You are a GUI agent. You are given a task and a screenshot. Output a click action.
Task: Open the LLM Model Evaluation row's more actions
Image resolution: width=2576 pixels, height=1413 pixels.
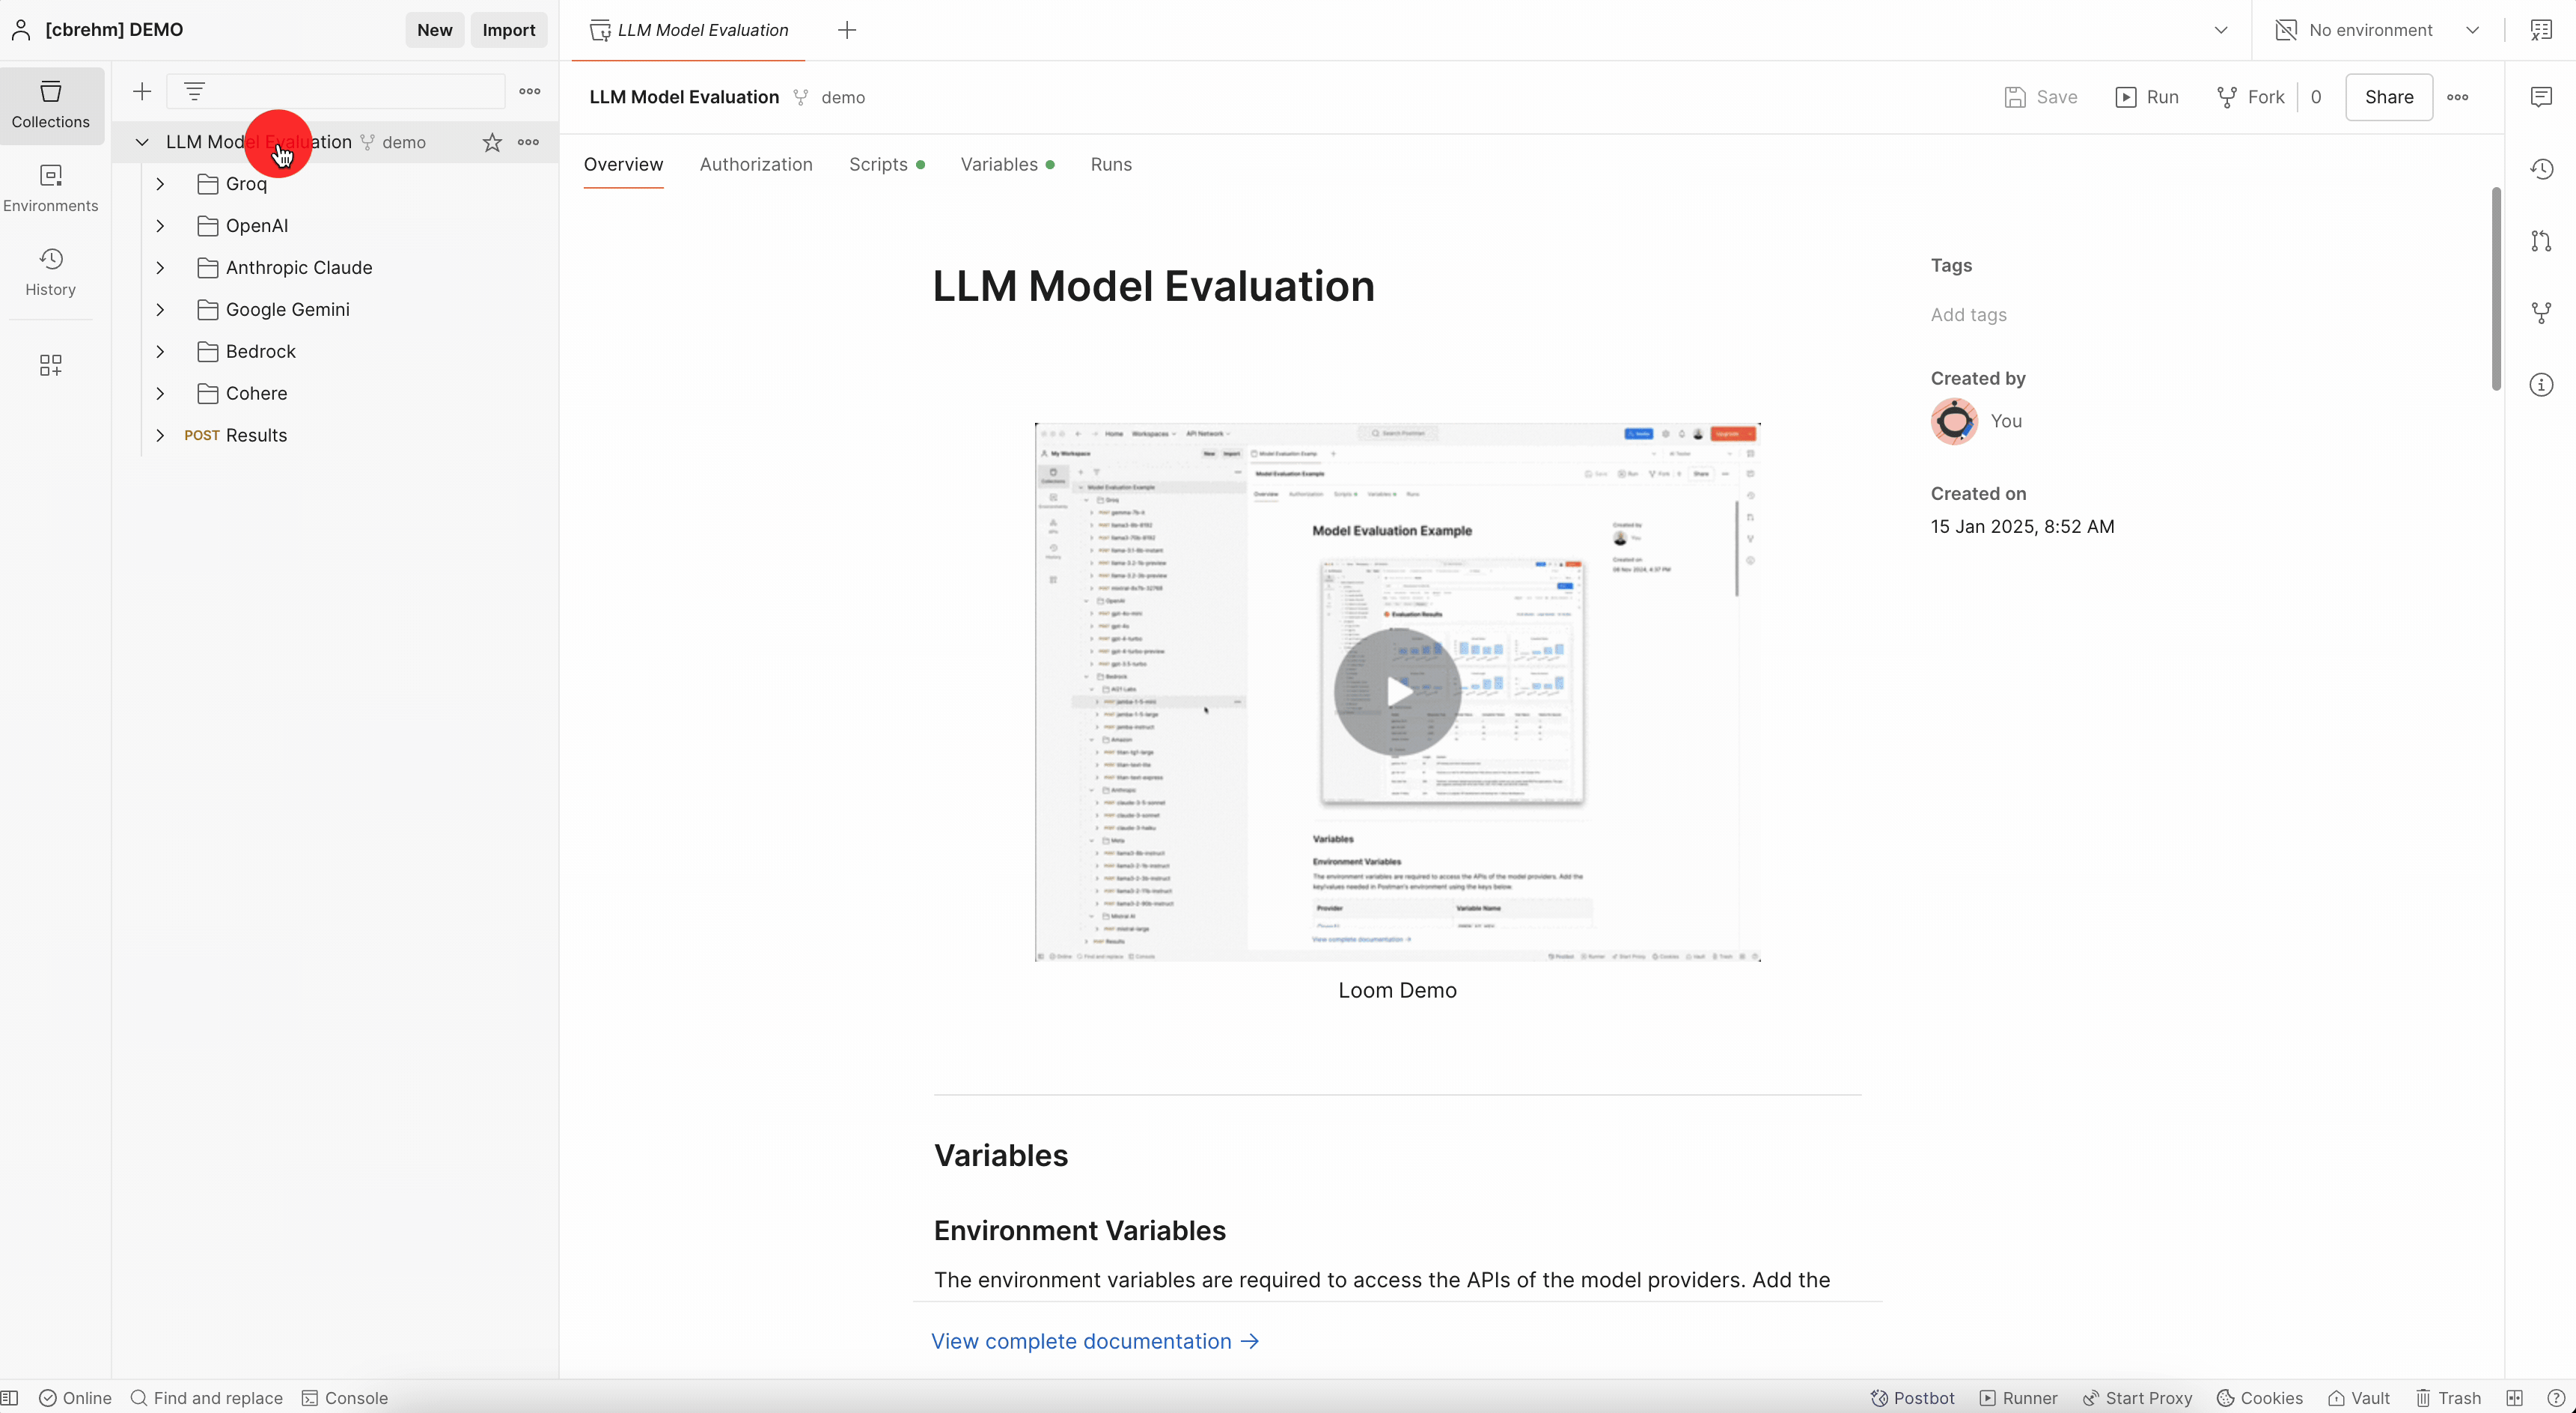point(529,142)
